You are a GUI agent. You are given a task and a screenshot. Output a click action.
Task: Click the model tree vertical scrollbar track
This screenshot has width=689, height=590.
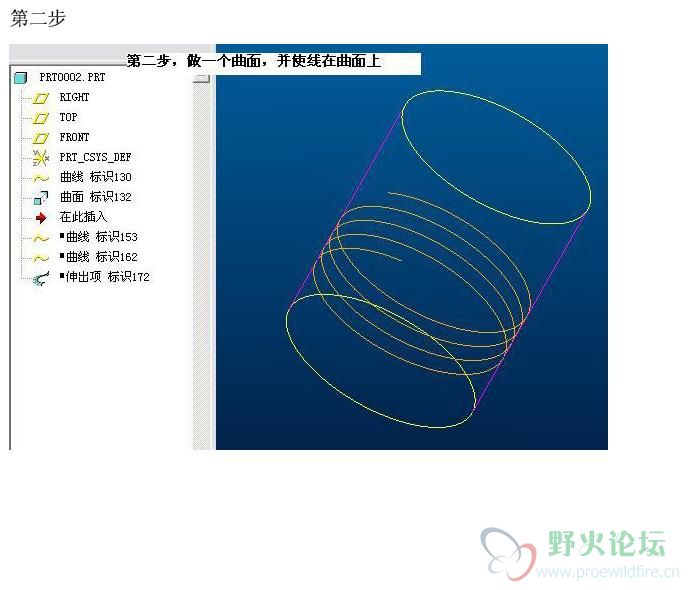(x=202, y=264)
